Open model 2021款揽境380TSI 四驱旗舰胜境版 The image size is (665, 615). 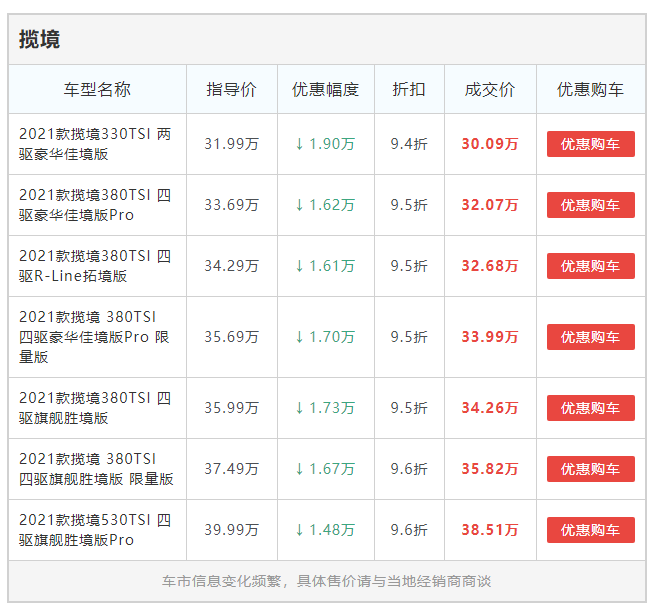click(x=95, y=408)
